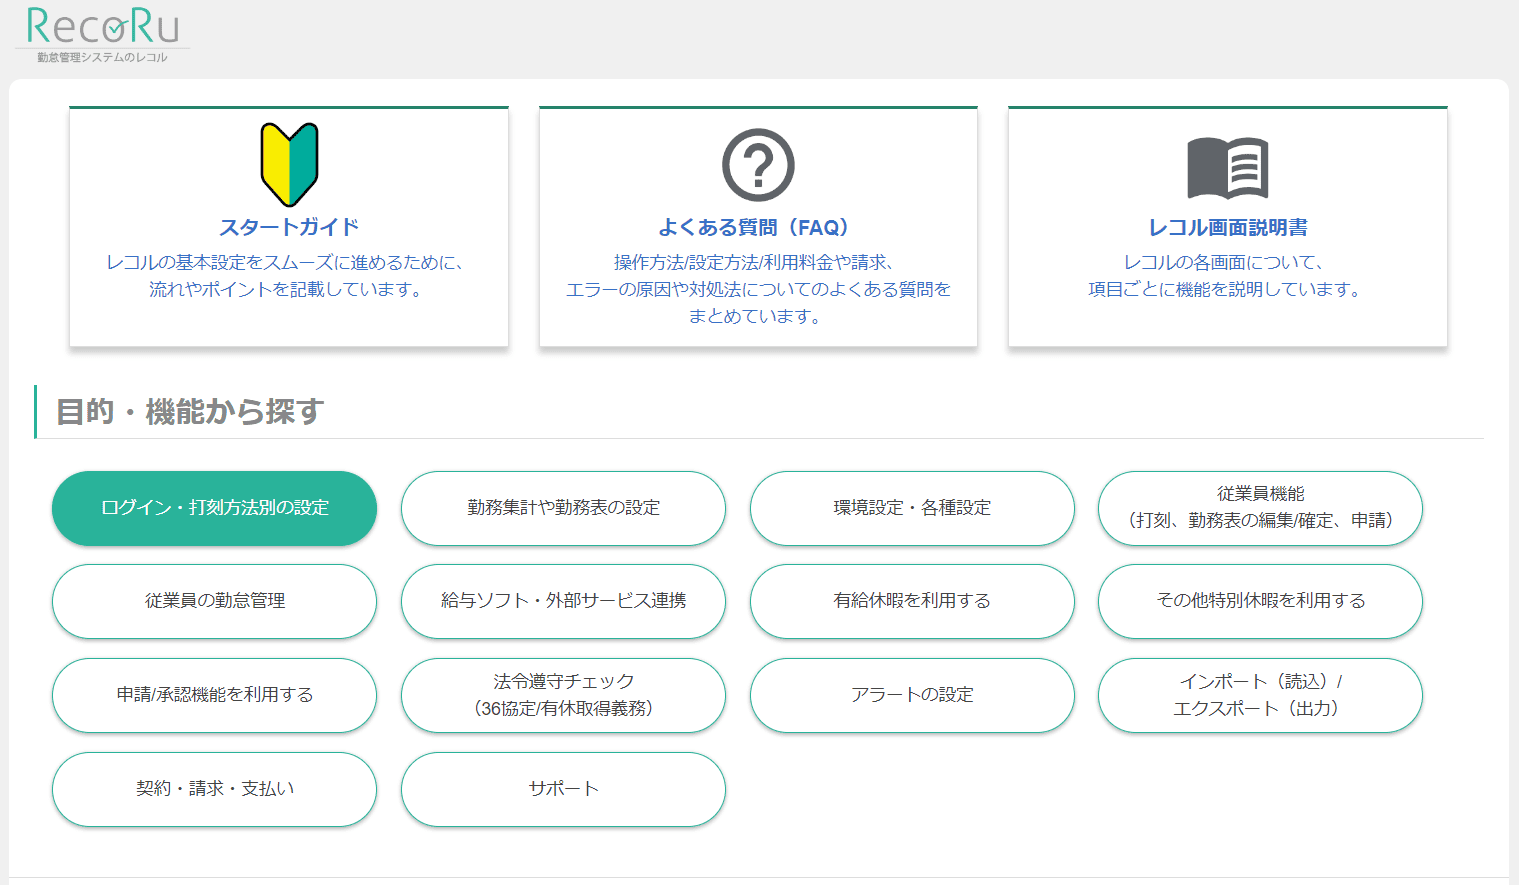Click the FAQ question mark icon
This screenshot has width=1519, height=885.
(758, 165)
